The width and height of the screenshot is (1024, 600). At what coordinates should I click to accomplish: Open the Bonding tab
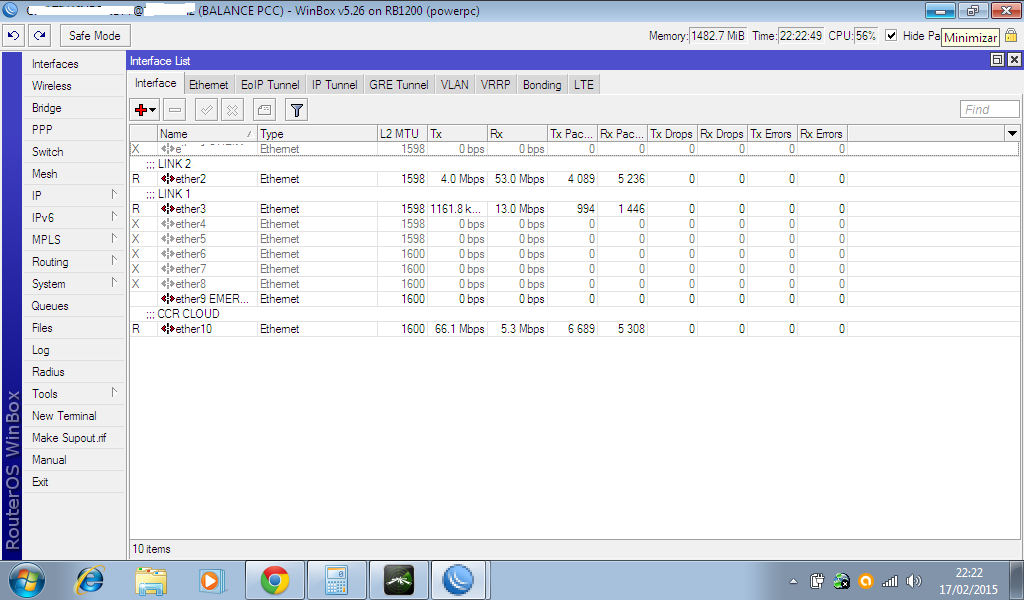[x=541, y=85]
